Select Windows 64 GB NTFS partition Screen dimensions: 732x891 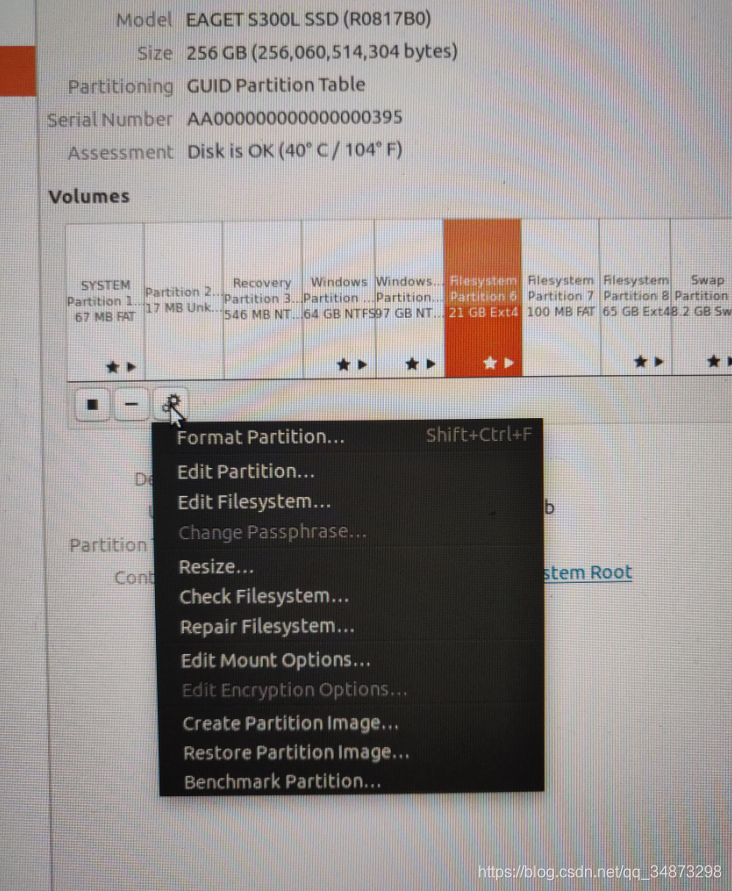[339, 299]
